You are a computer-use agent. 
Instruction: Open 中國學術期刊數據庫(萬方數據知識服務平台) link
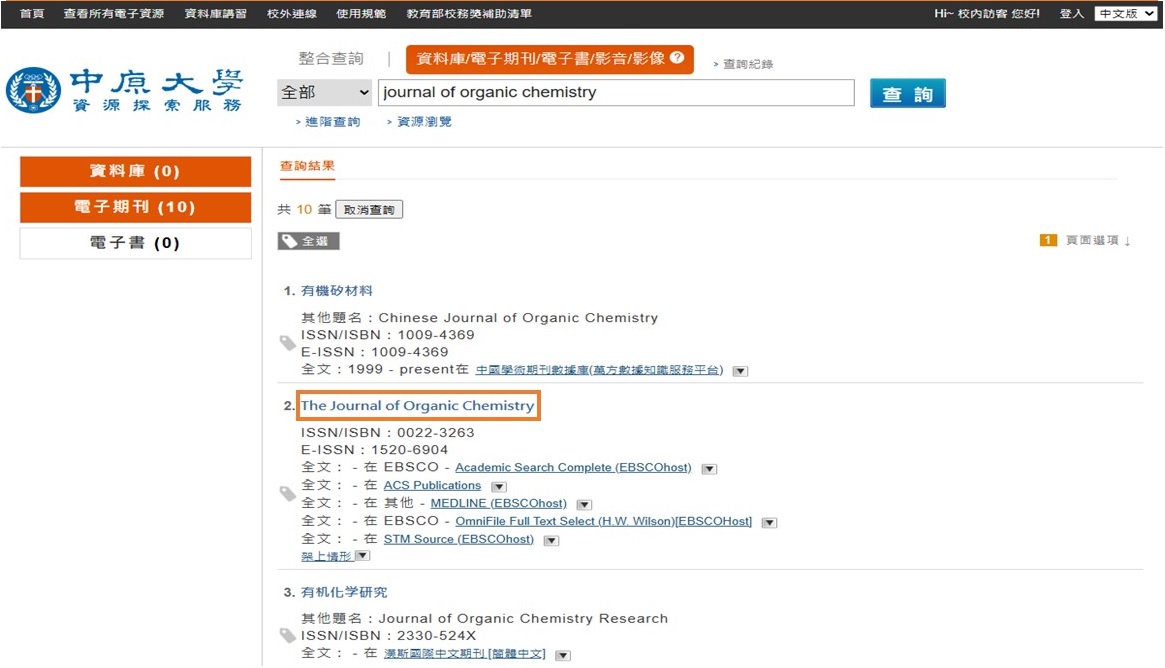click(599, 370)
